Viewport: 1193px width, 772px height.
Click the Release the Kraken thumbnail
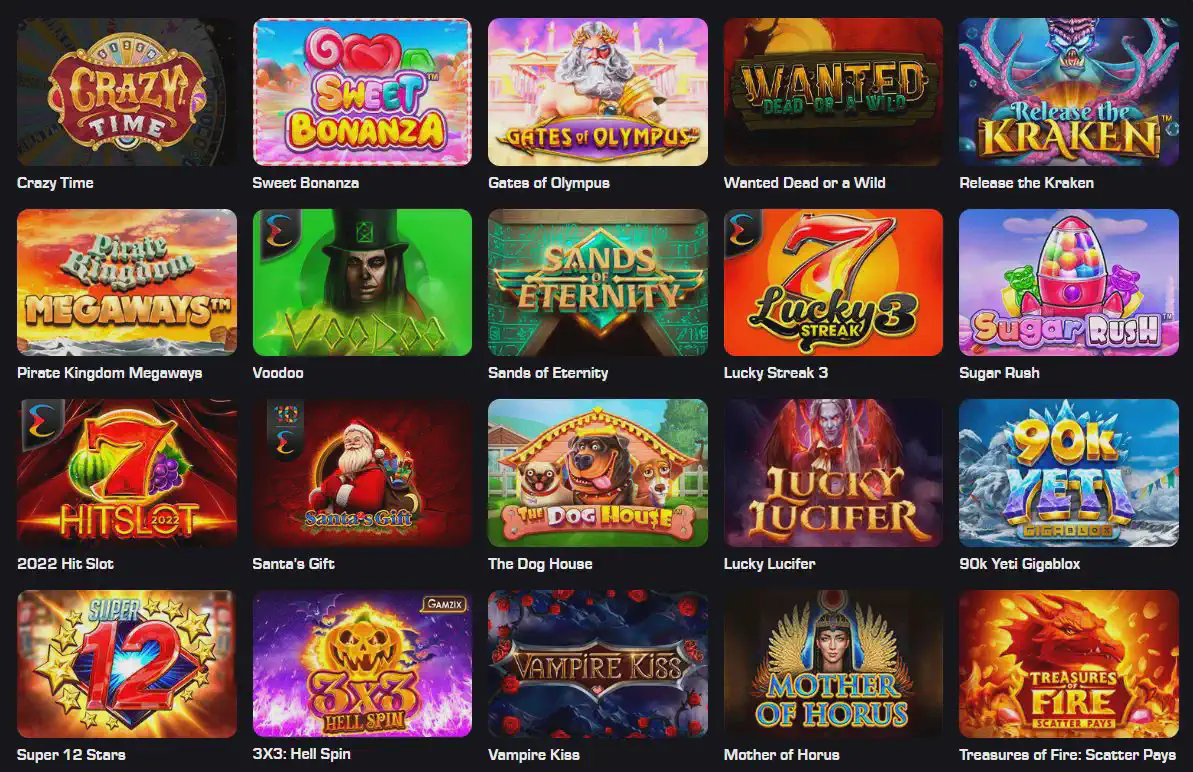tap(1068, 92)
